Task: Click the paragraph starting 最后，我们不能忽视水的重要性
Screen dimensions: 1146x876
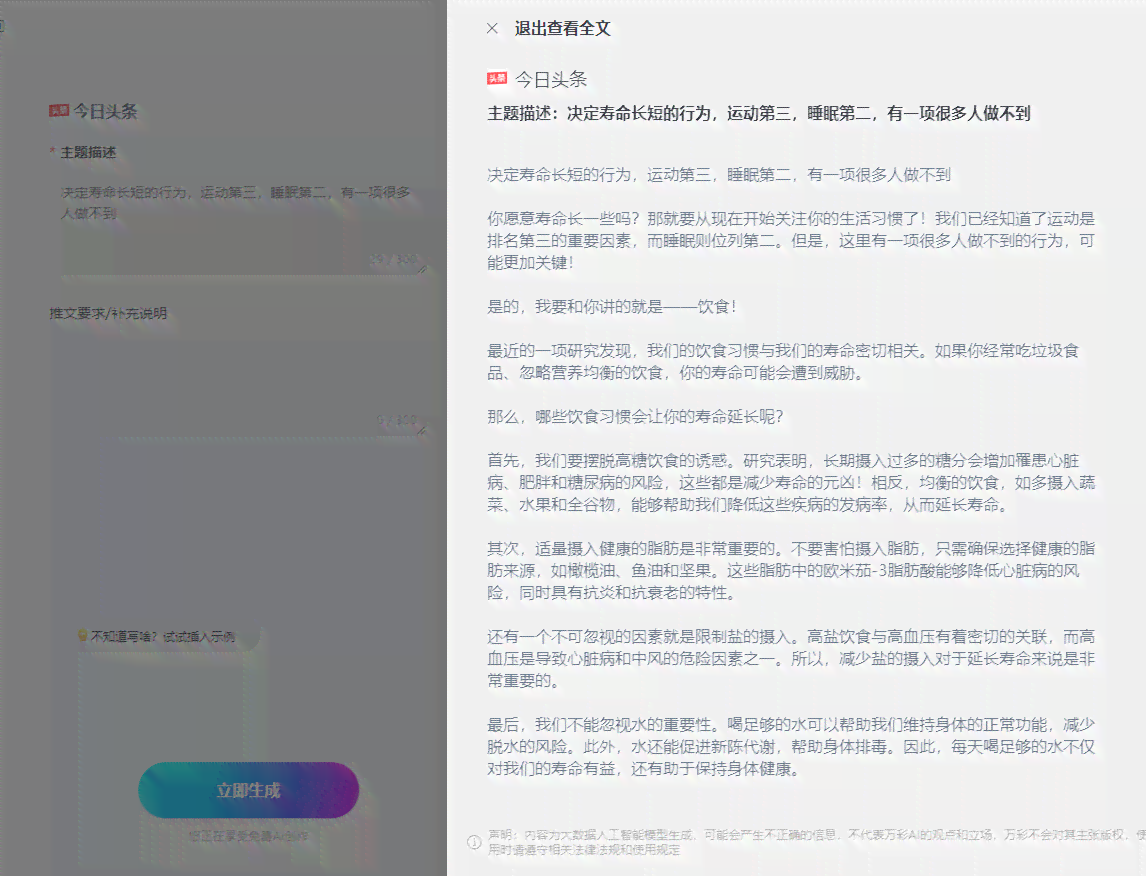Action: coord(791,747)
